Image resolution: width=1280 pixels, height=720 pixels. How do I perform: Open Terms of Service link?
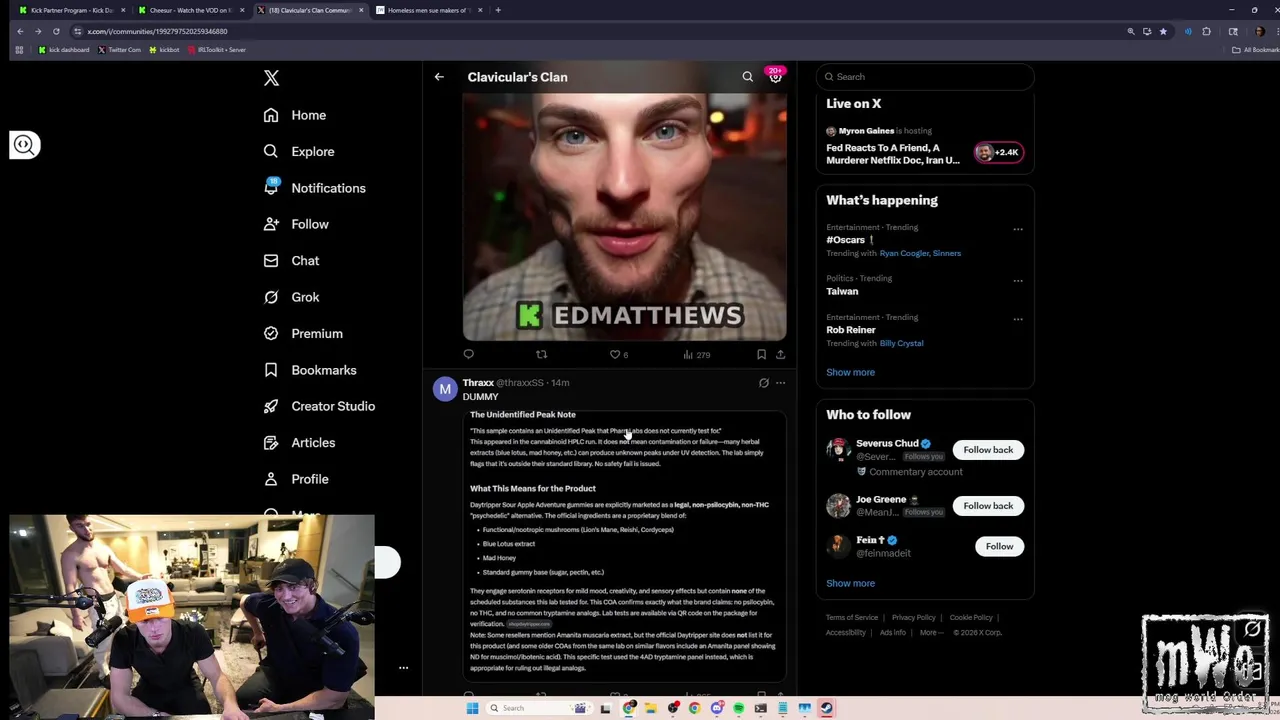852,618
